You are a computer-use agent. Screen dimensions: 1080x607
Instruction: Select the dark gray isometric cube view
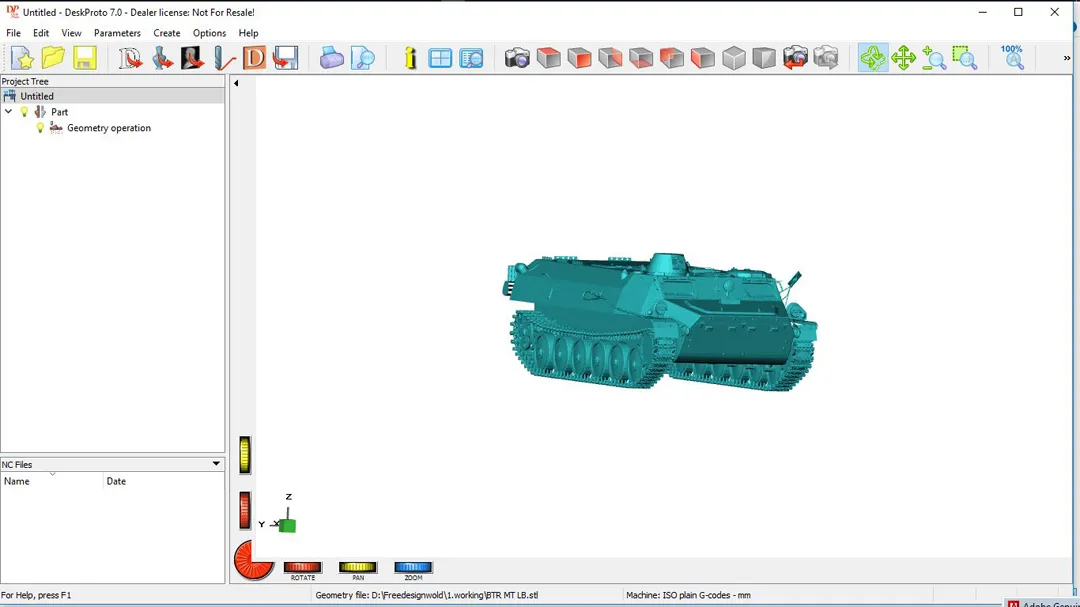[x=764, y=58]
